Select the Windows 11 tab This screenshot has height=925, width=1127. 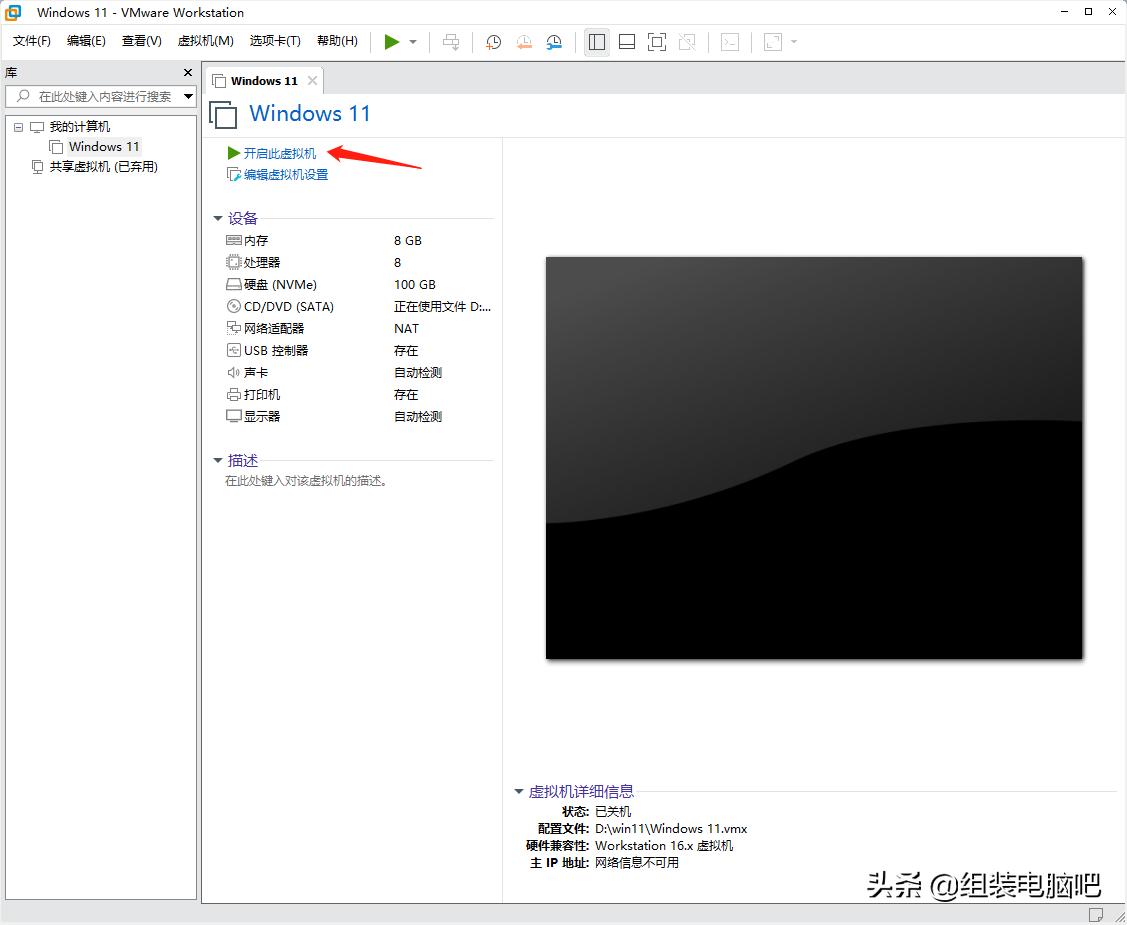click(263, 80)
